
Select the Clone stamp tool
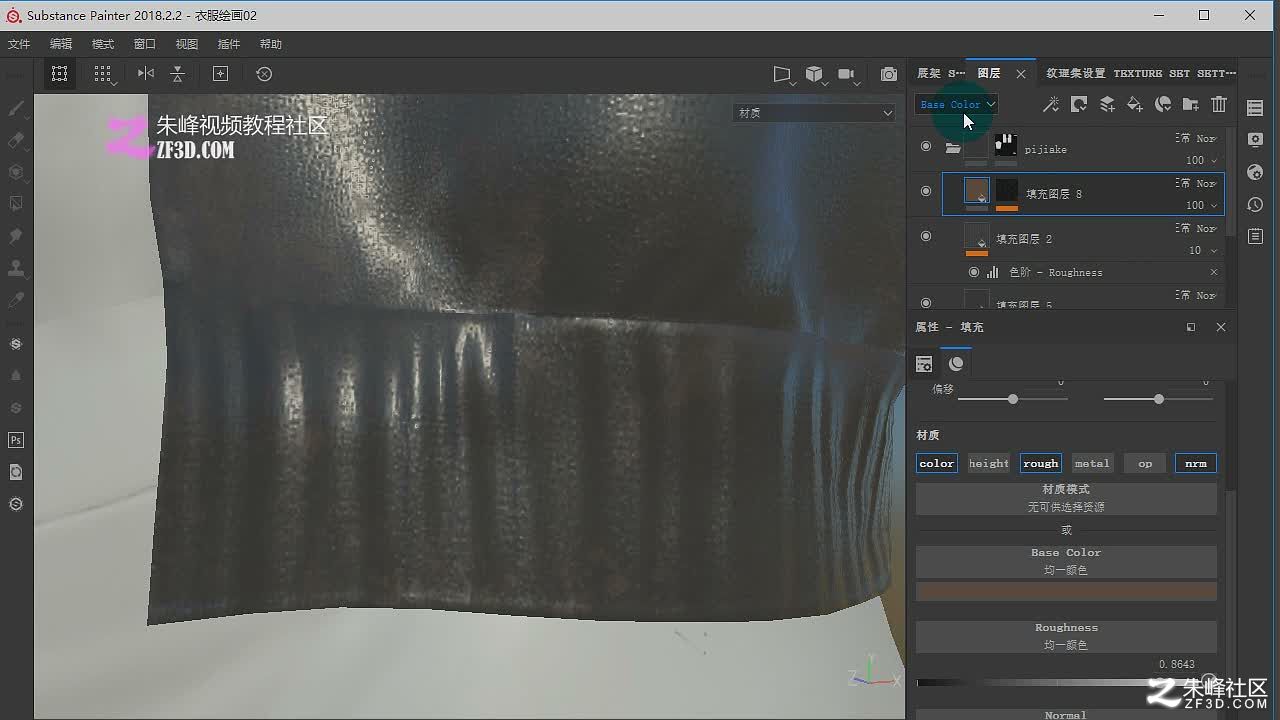point(16,268)
